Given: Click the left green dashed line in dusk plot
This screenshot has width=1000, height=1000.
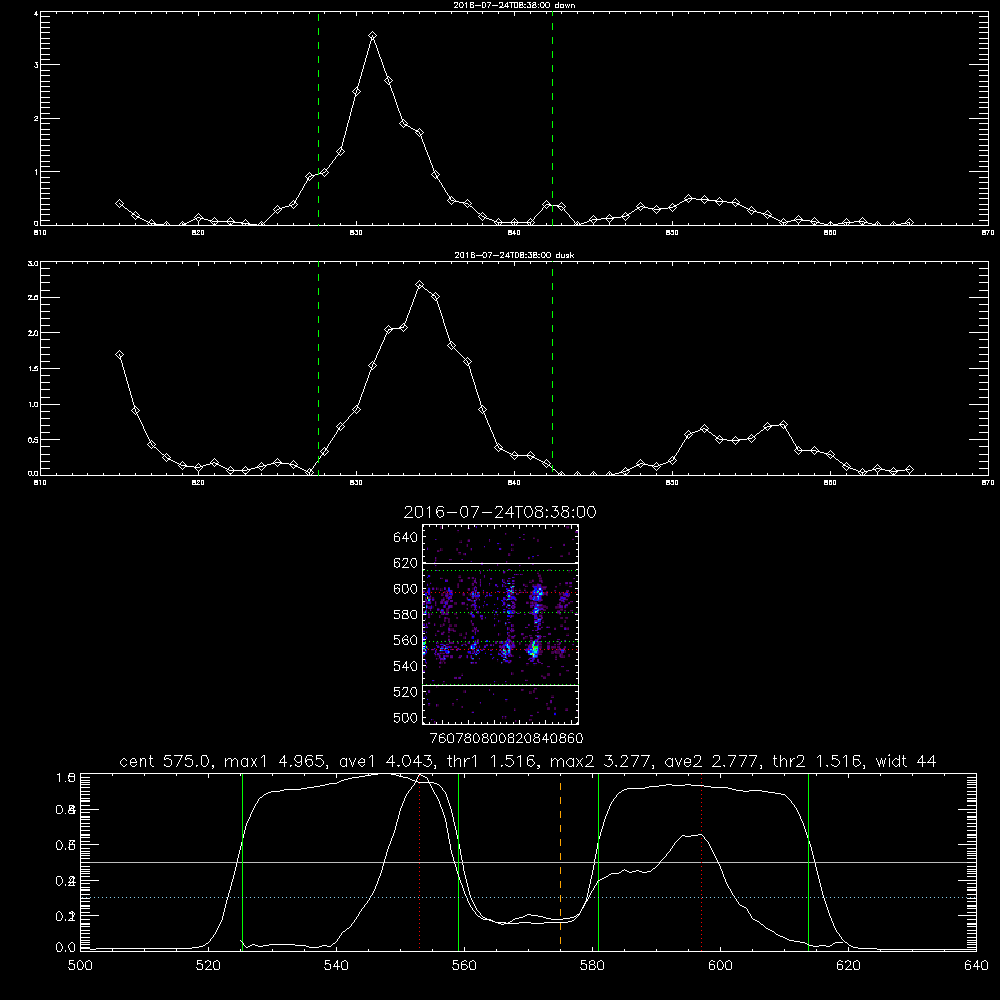Looking at the screenshot, I should tap(318, 368).
